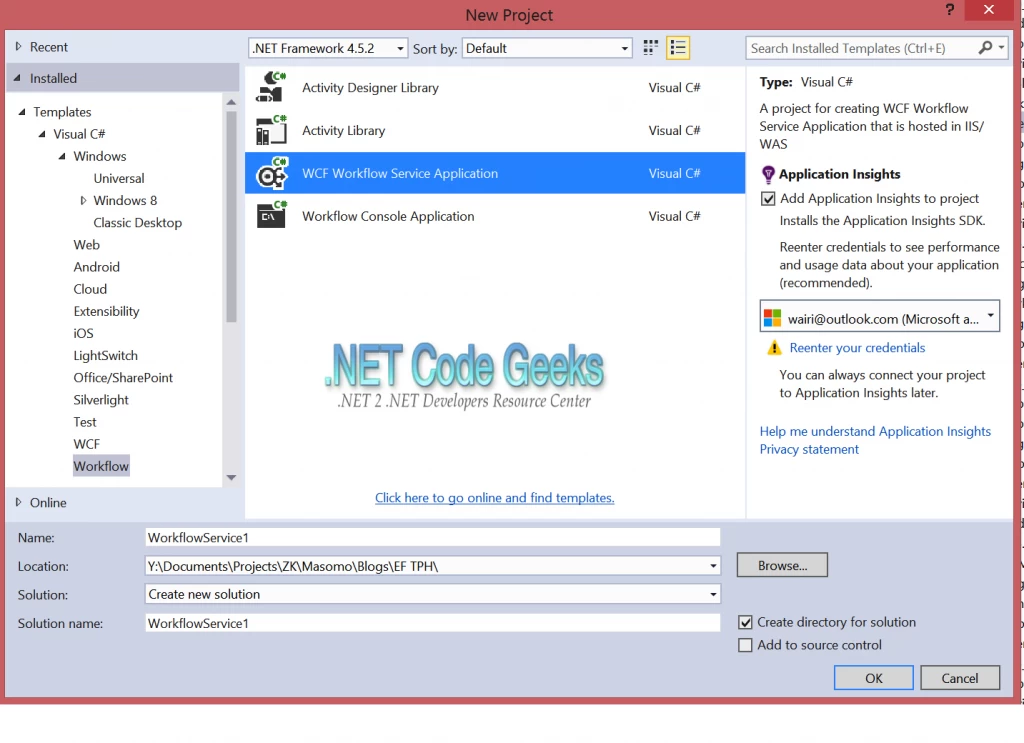1024x743 pixels.
Task: Select the Workflow Console Application template icon
Action: [271, 216]
